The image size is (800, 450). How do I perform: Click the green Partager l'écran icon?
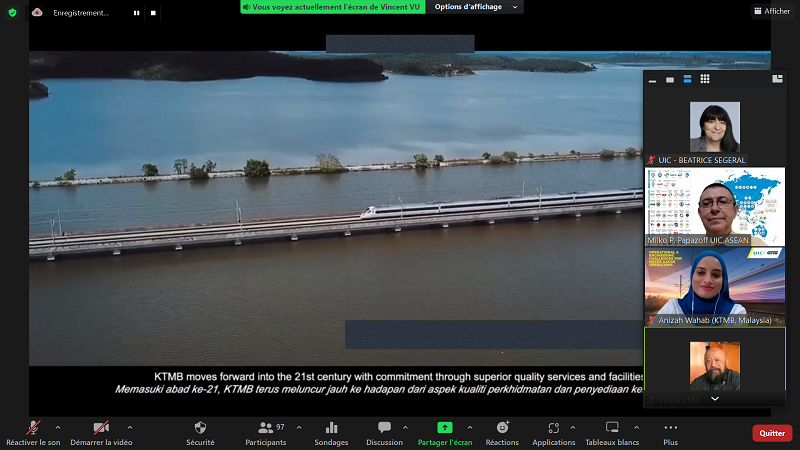pos(445,428)
